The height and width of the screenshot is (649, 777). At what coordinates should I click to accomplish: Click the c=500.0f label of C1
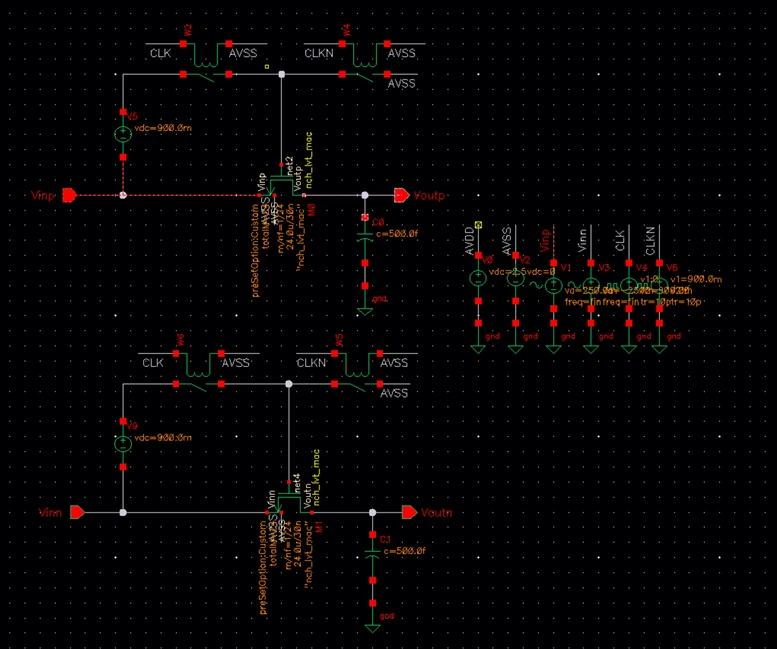pyautogui.click(x=404, y=550)
